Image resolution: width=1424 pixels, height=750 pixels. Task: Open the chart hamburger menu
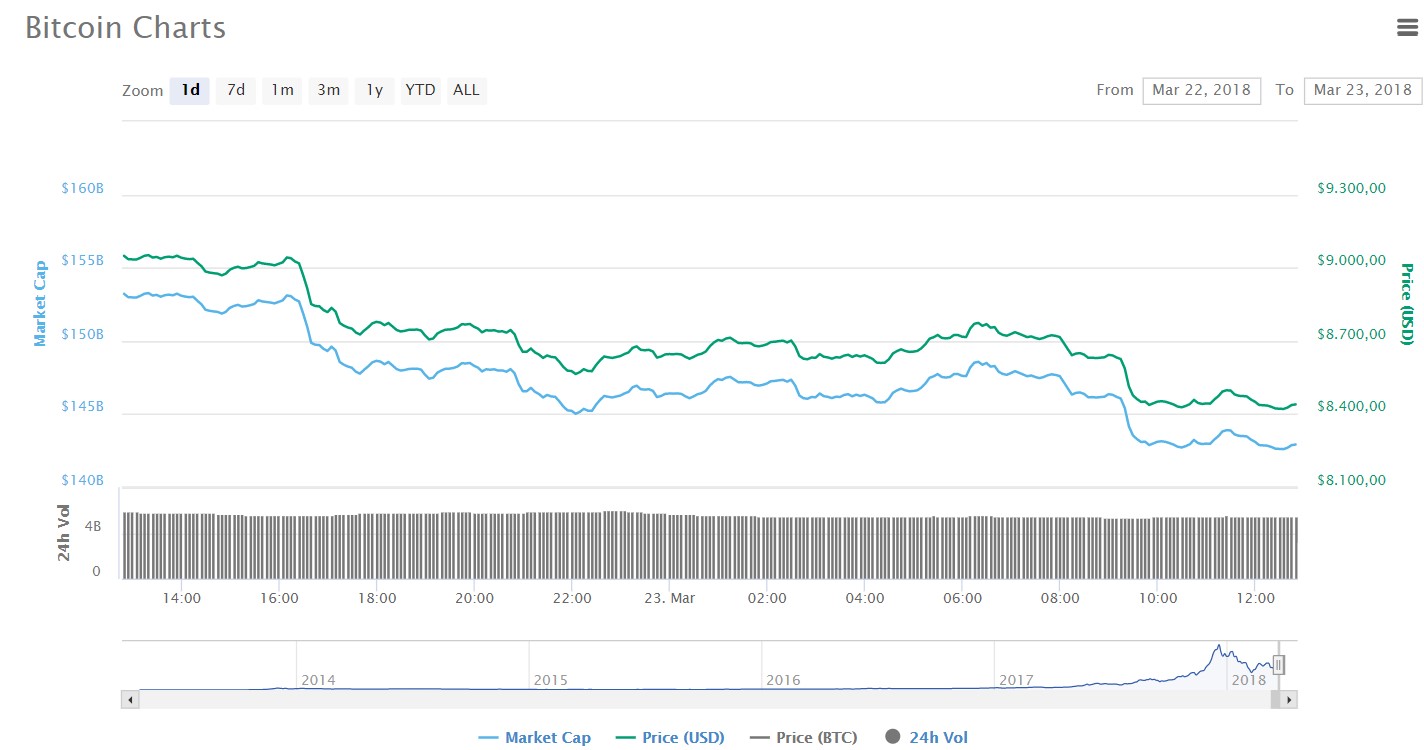coord(1407,28)
